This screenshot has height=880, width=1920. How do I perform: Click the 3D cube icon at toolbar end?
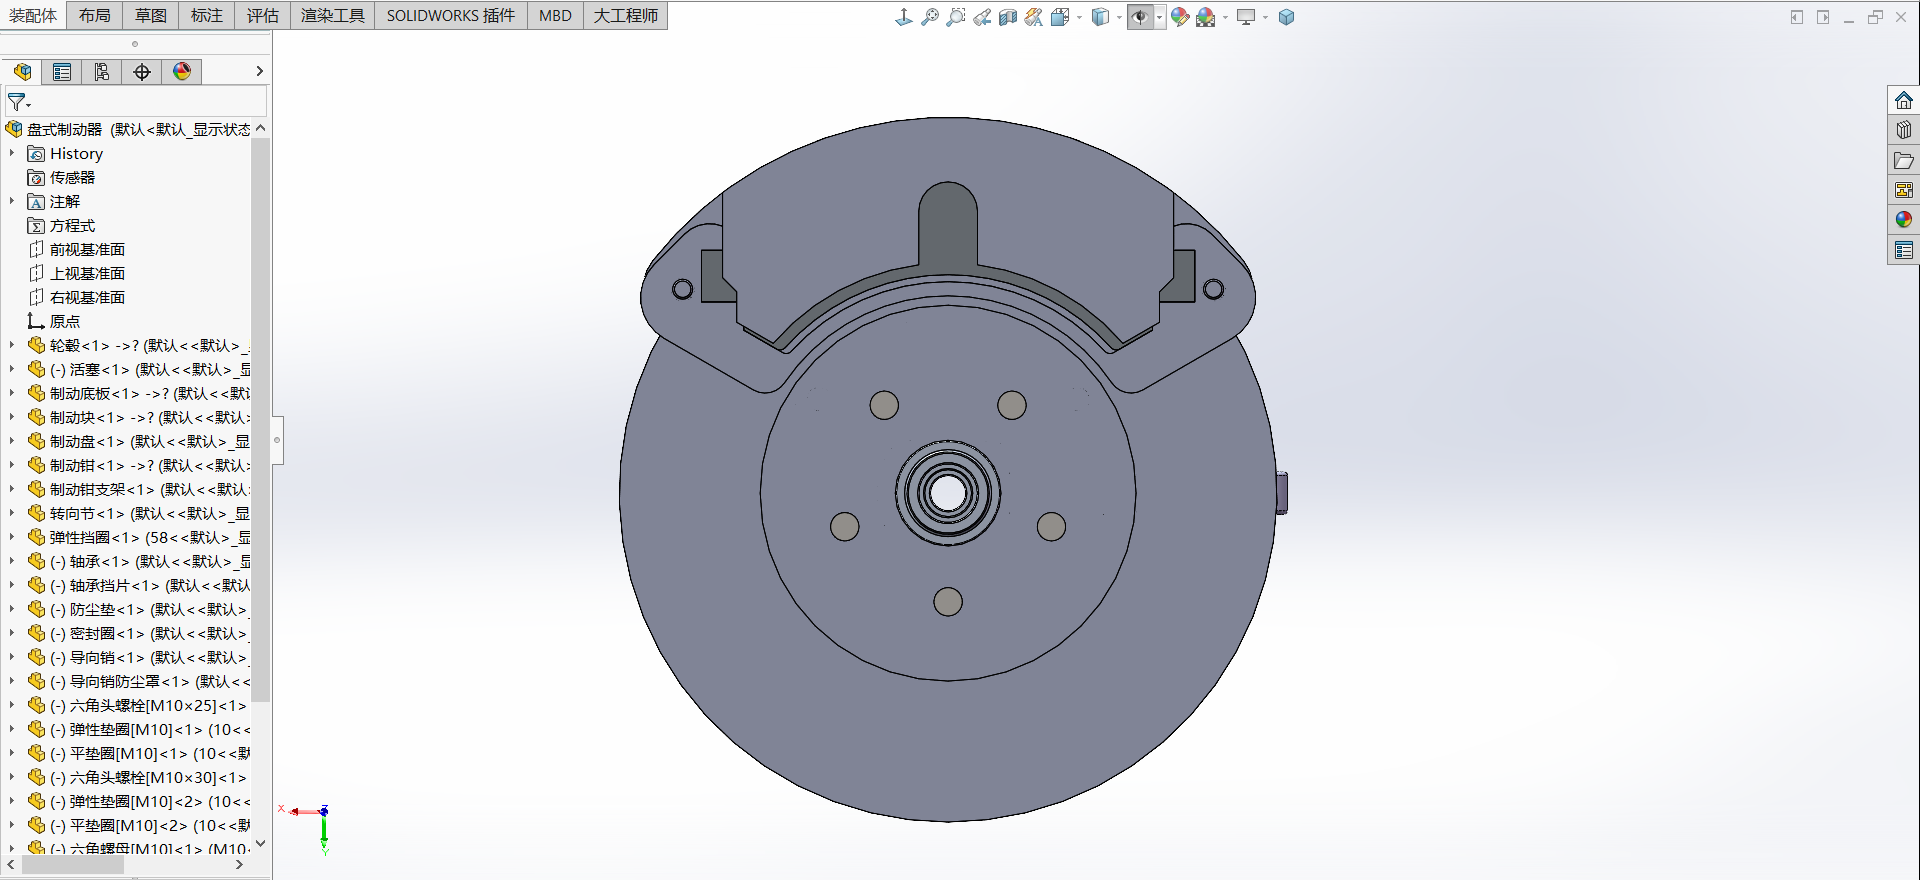tap(1287, 17)
